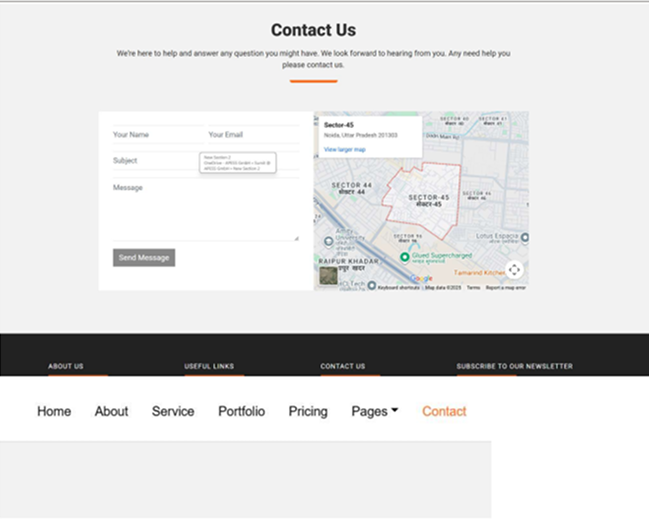Open map Keyboard shortcuts link
The width and height of the screenshot is (649, 525).
(398, 287)
